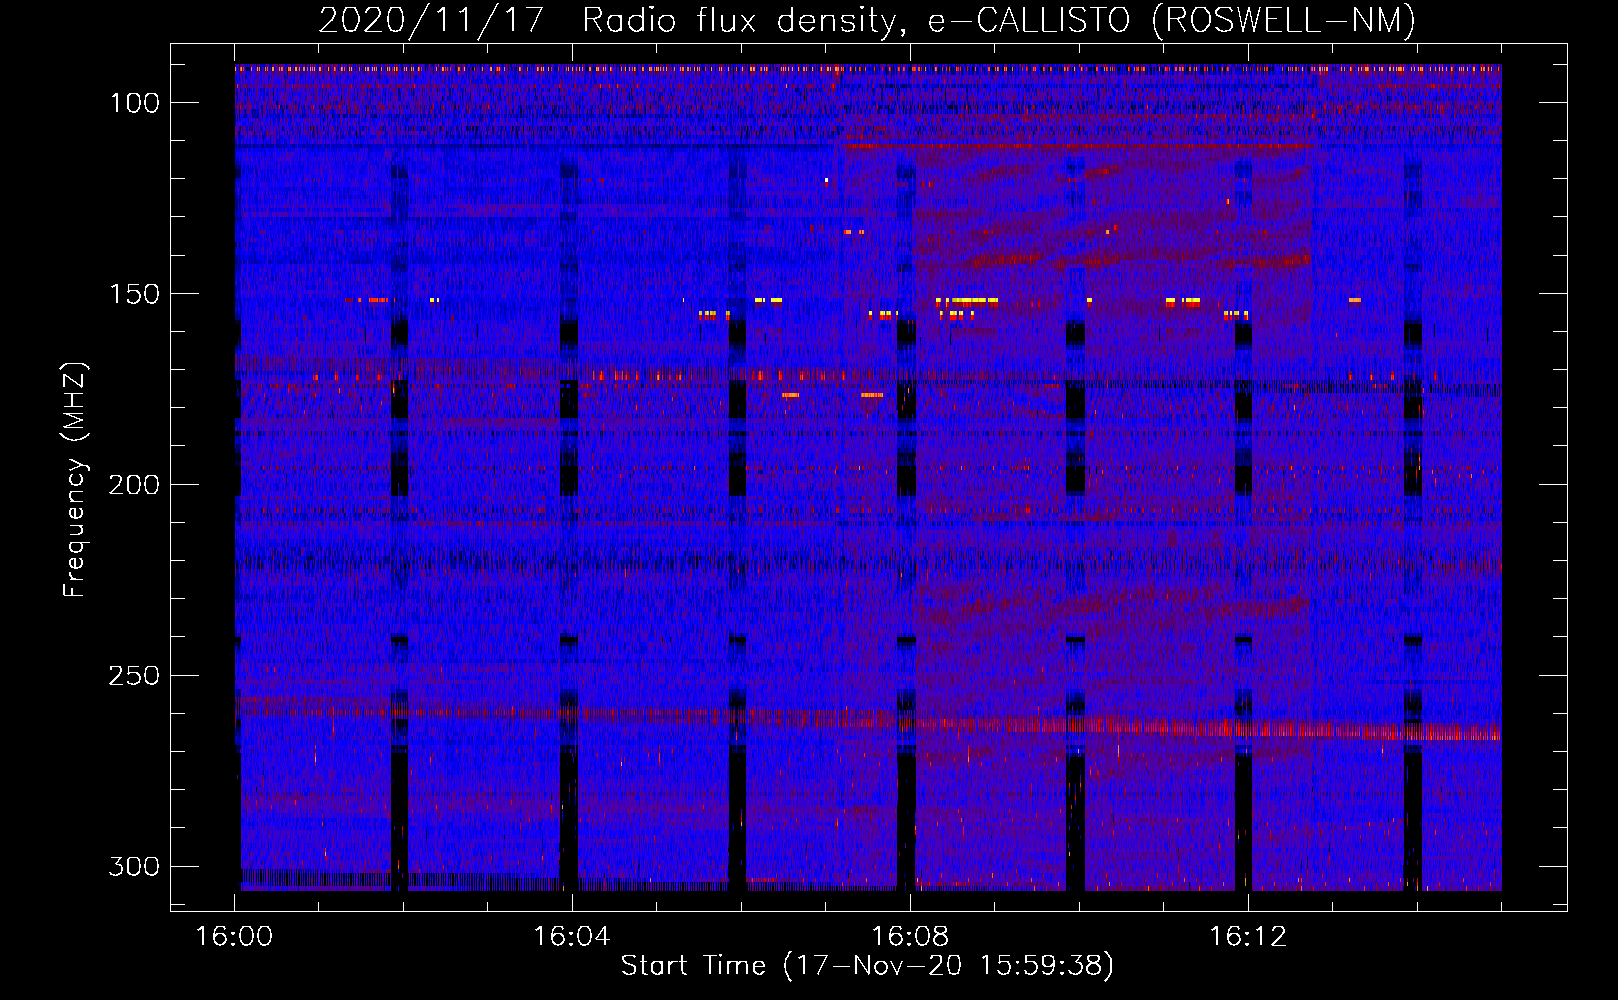Click the Start Time axis label
Screen dimensions: 1618x1000
click(x=867, y=965)
